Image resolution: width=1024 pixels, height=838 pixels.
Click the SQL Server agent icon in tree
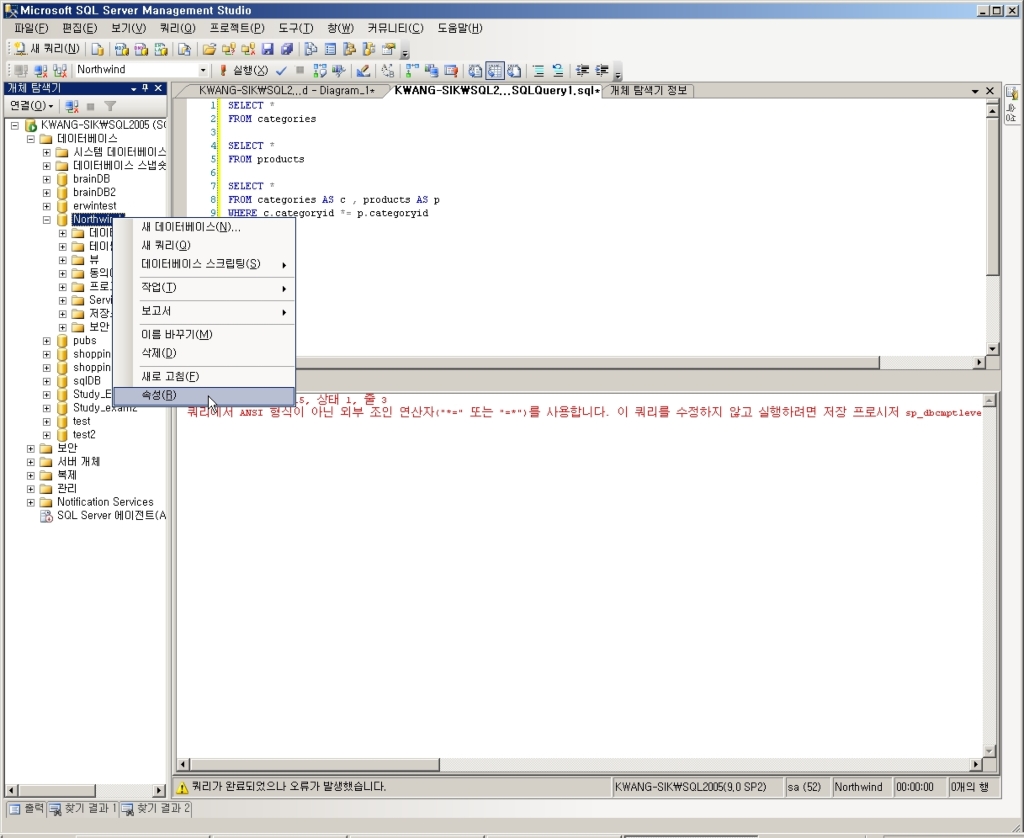click(x=46, y=516)
